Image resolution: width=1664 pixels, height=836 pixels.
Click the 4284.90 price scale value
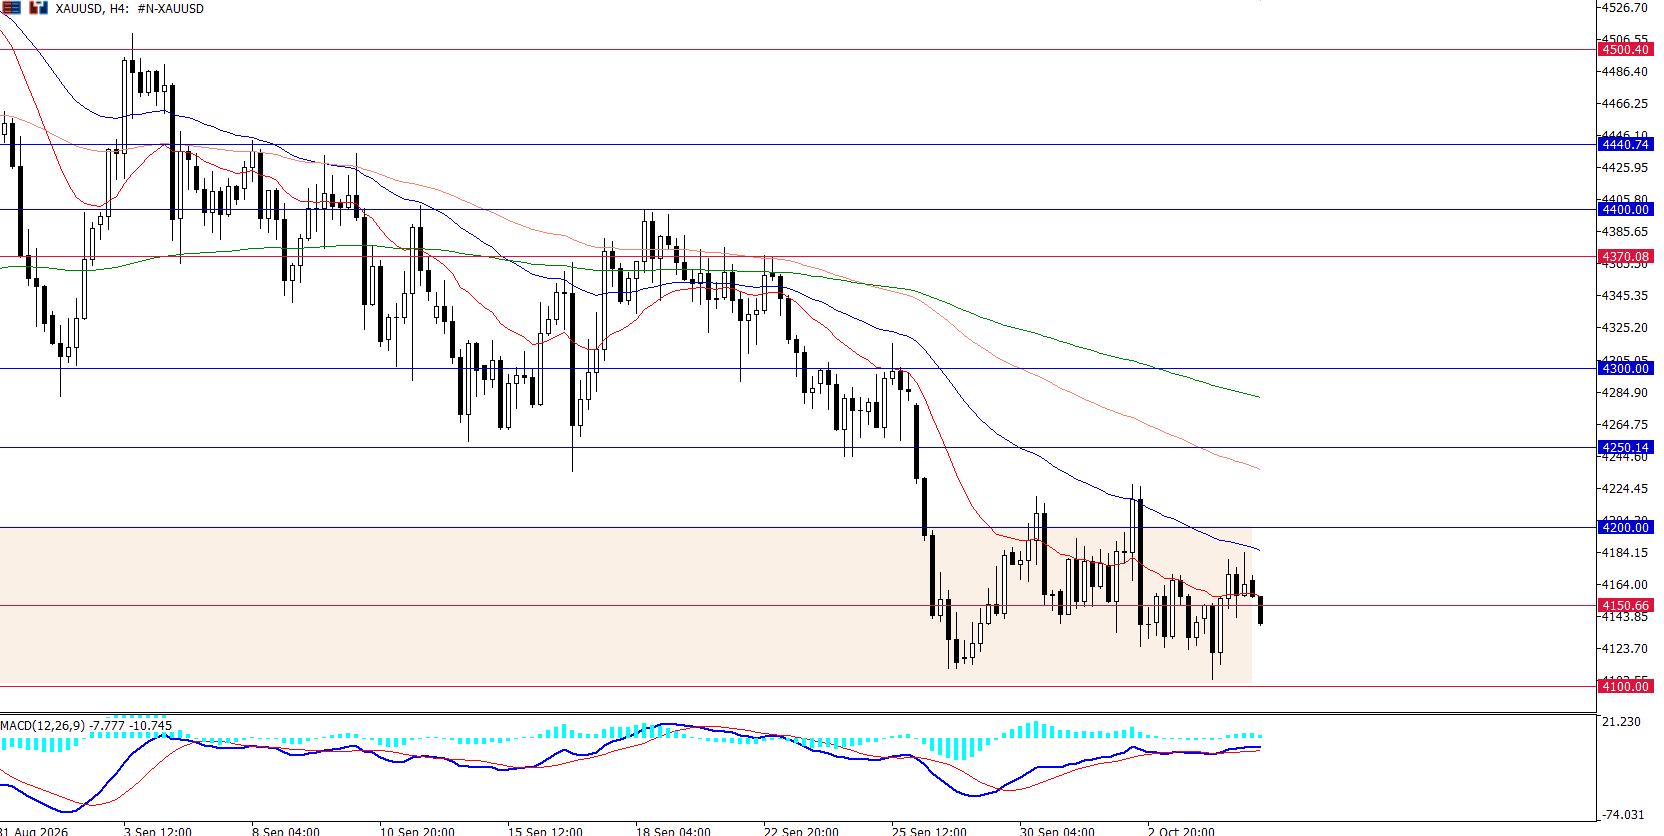click(x=1625, y=393)
